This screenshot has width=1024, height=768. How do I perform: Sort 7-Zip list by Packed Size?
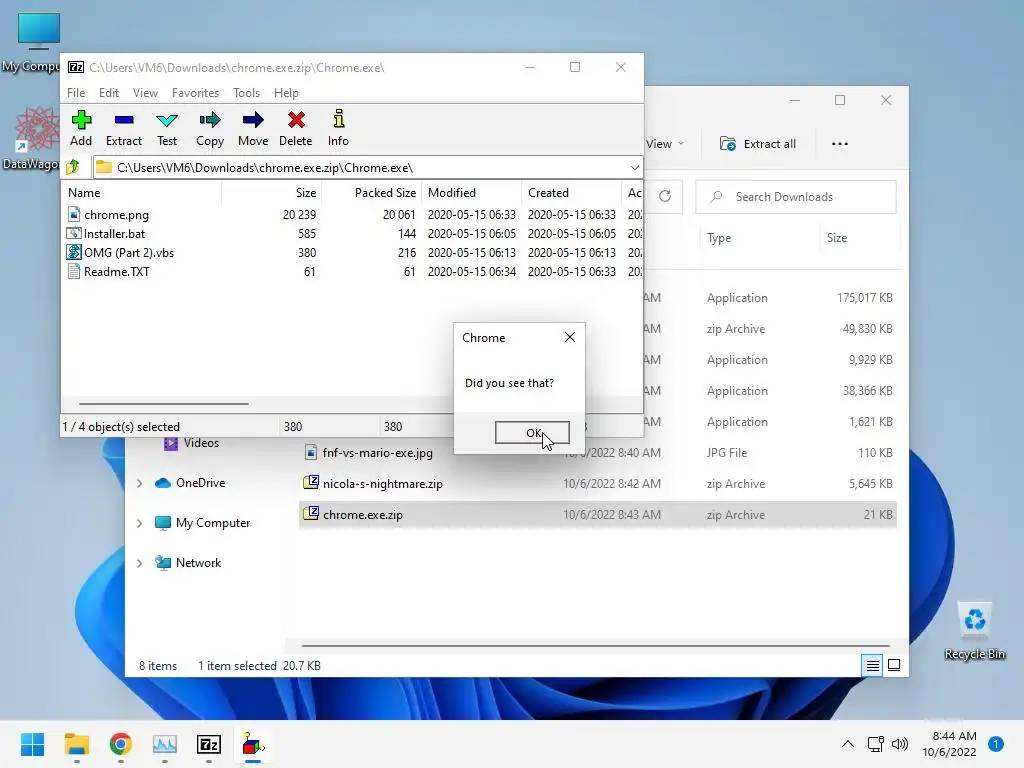(372, 193)
